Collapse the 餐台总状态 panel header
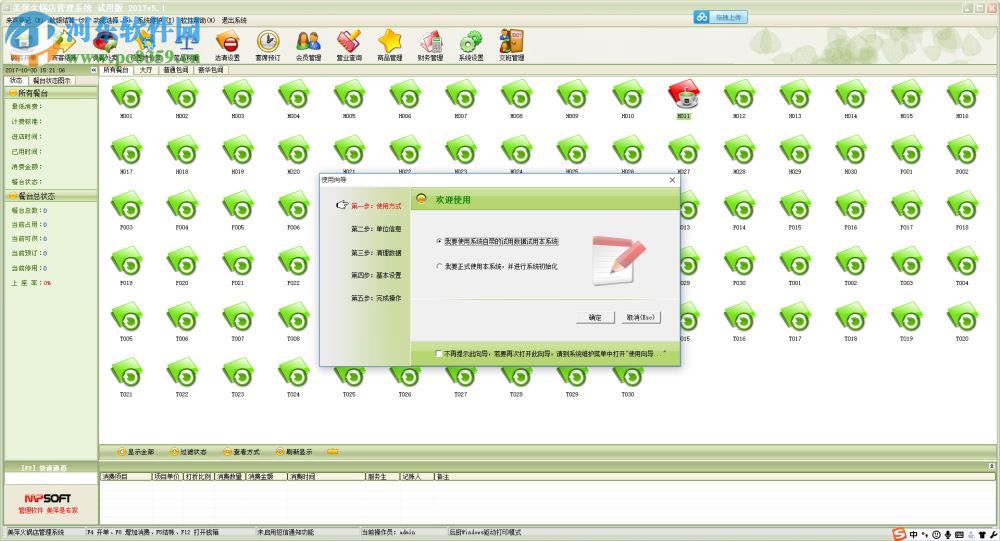Image resolution: width=1000 pixels, height=541 pixels. pos(48,196)
